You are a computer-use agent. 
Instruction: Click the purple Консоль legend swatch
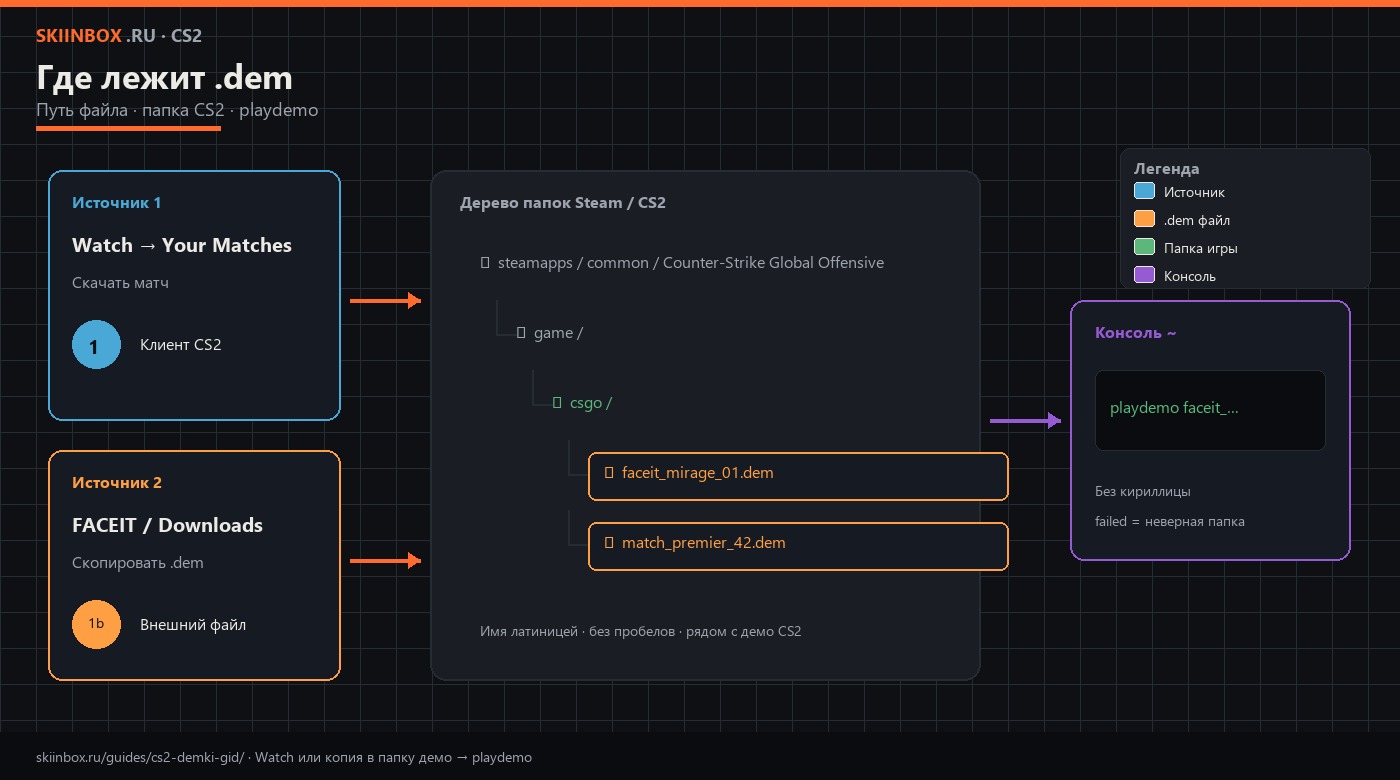(x=1144, y=275)
